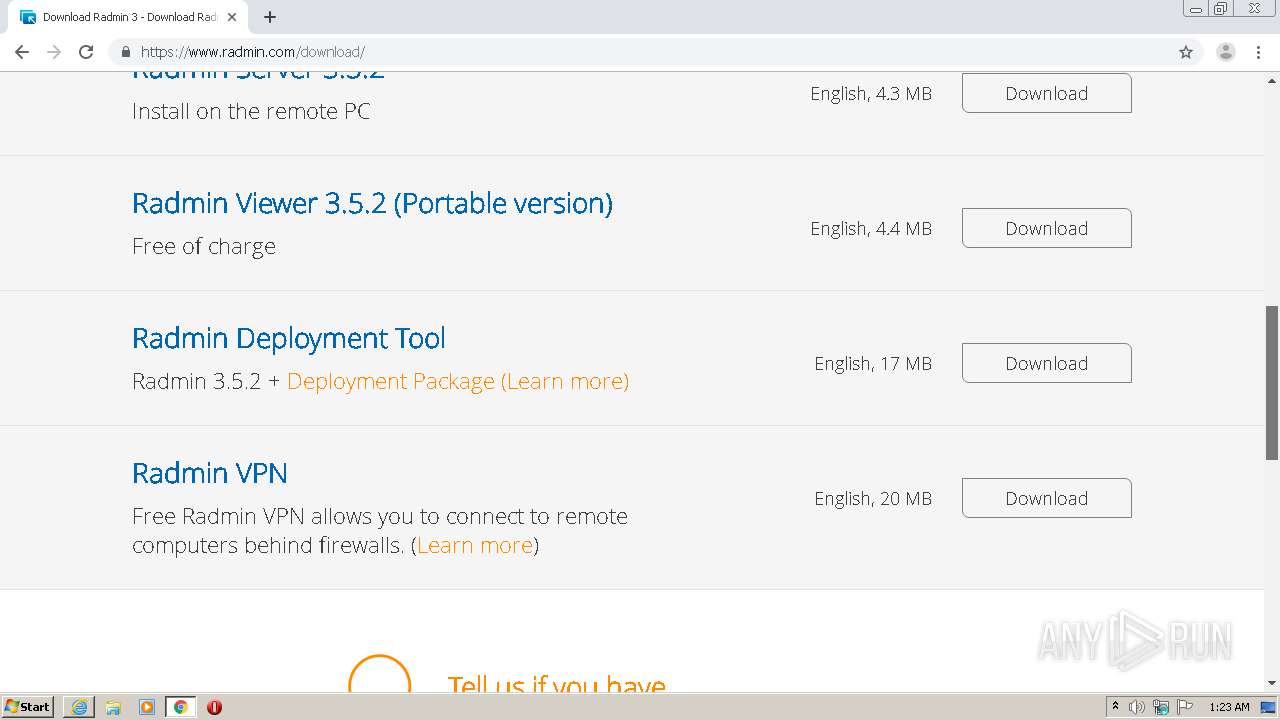Click the 'Install on the remote PC' text
Screen dimensions: 1280x720
click(251, 111)
